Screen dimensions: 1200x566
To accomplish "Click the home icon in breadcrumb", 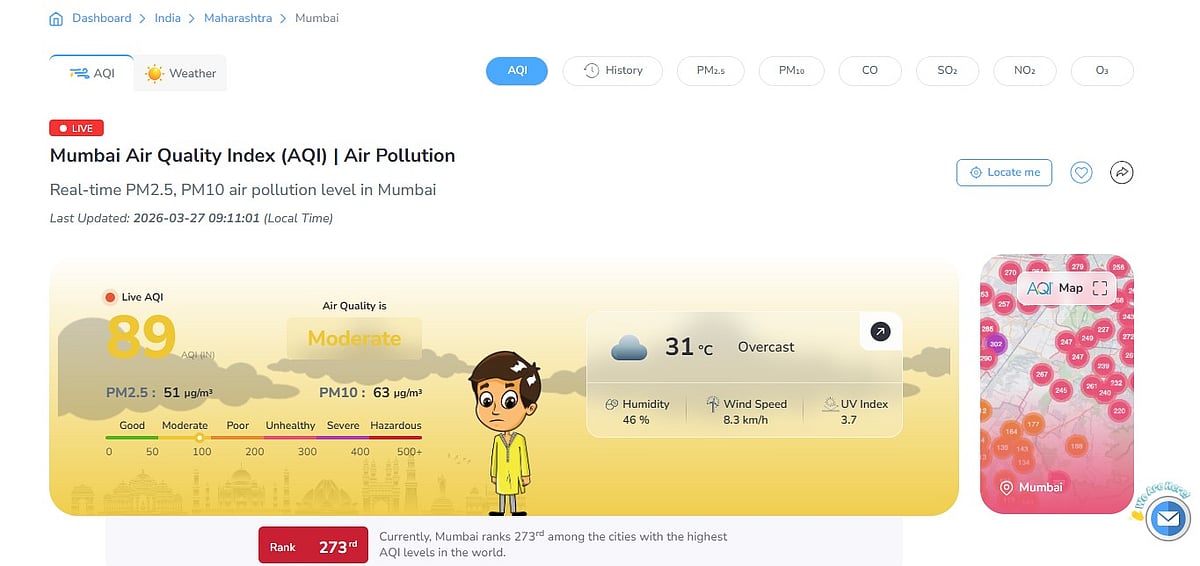I will click(56, 19).
